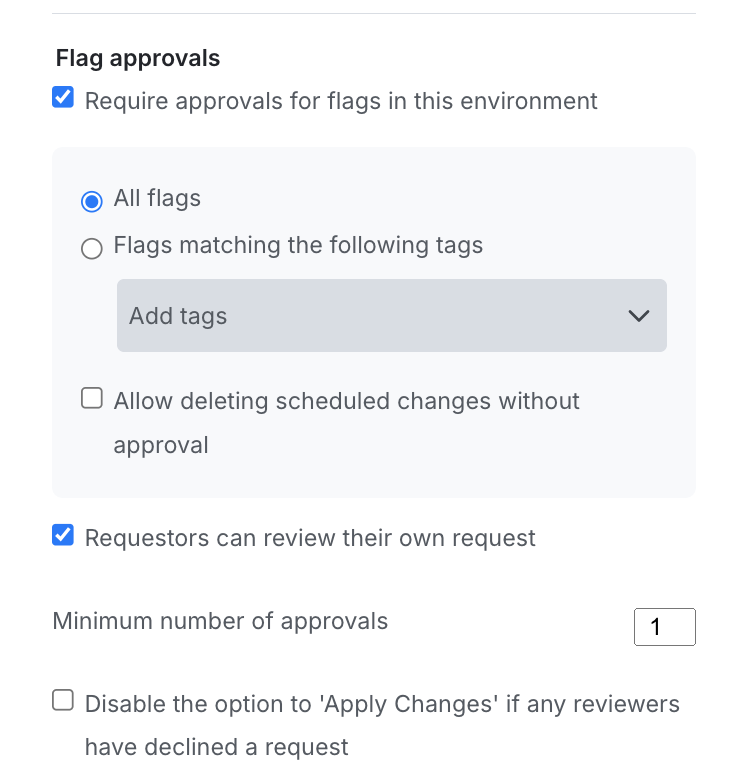Uncheck the Requestors can review own request box
This screenshot has width=742, height=780.
tap(63, 535)
